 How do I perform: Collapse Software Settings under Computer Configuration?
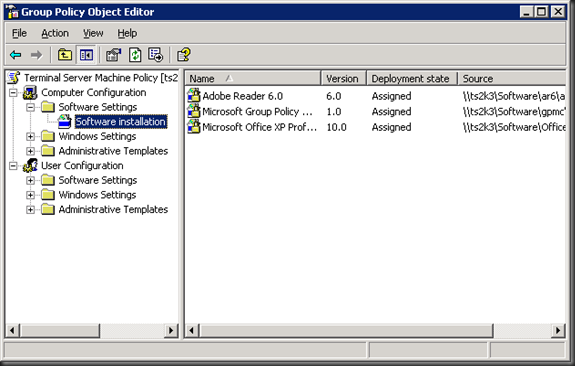[30, 107]
